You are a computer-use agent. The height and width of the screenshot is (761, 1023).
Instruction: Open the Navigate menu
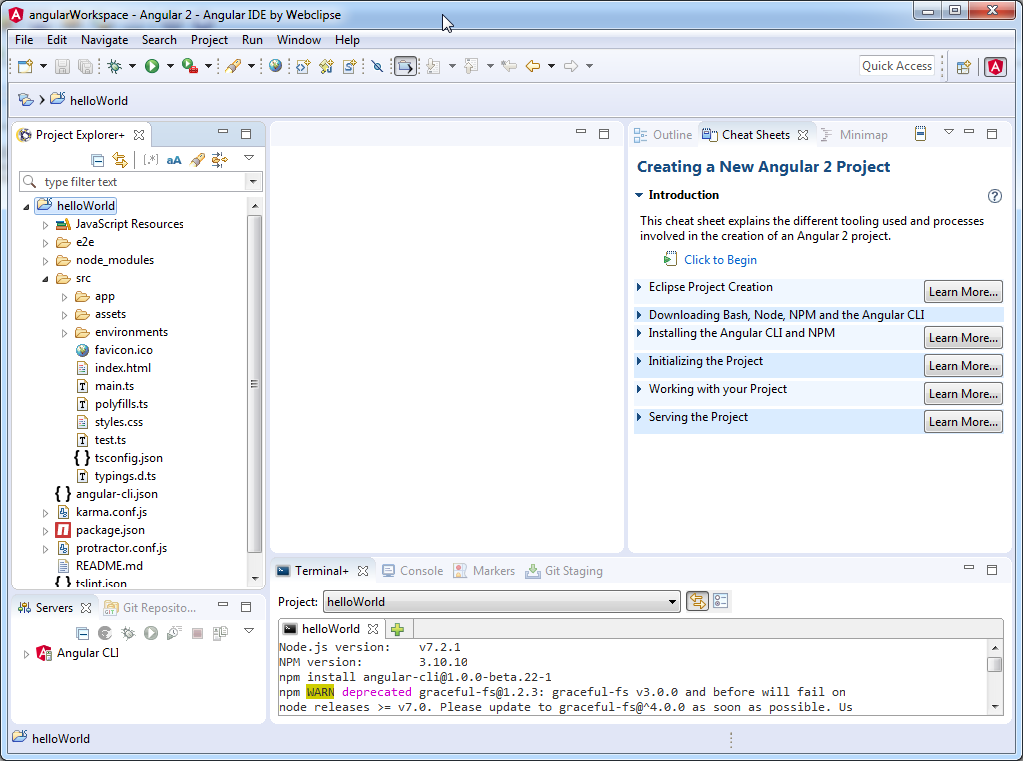[x=104, y=40]
